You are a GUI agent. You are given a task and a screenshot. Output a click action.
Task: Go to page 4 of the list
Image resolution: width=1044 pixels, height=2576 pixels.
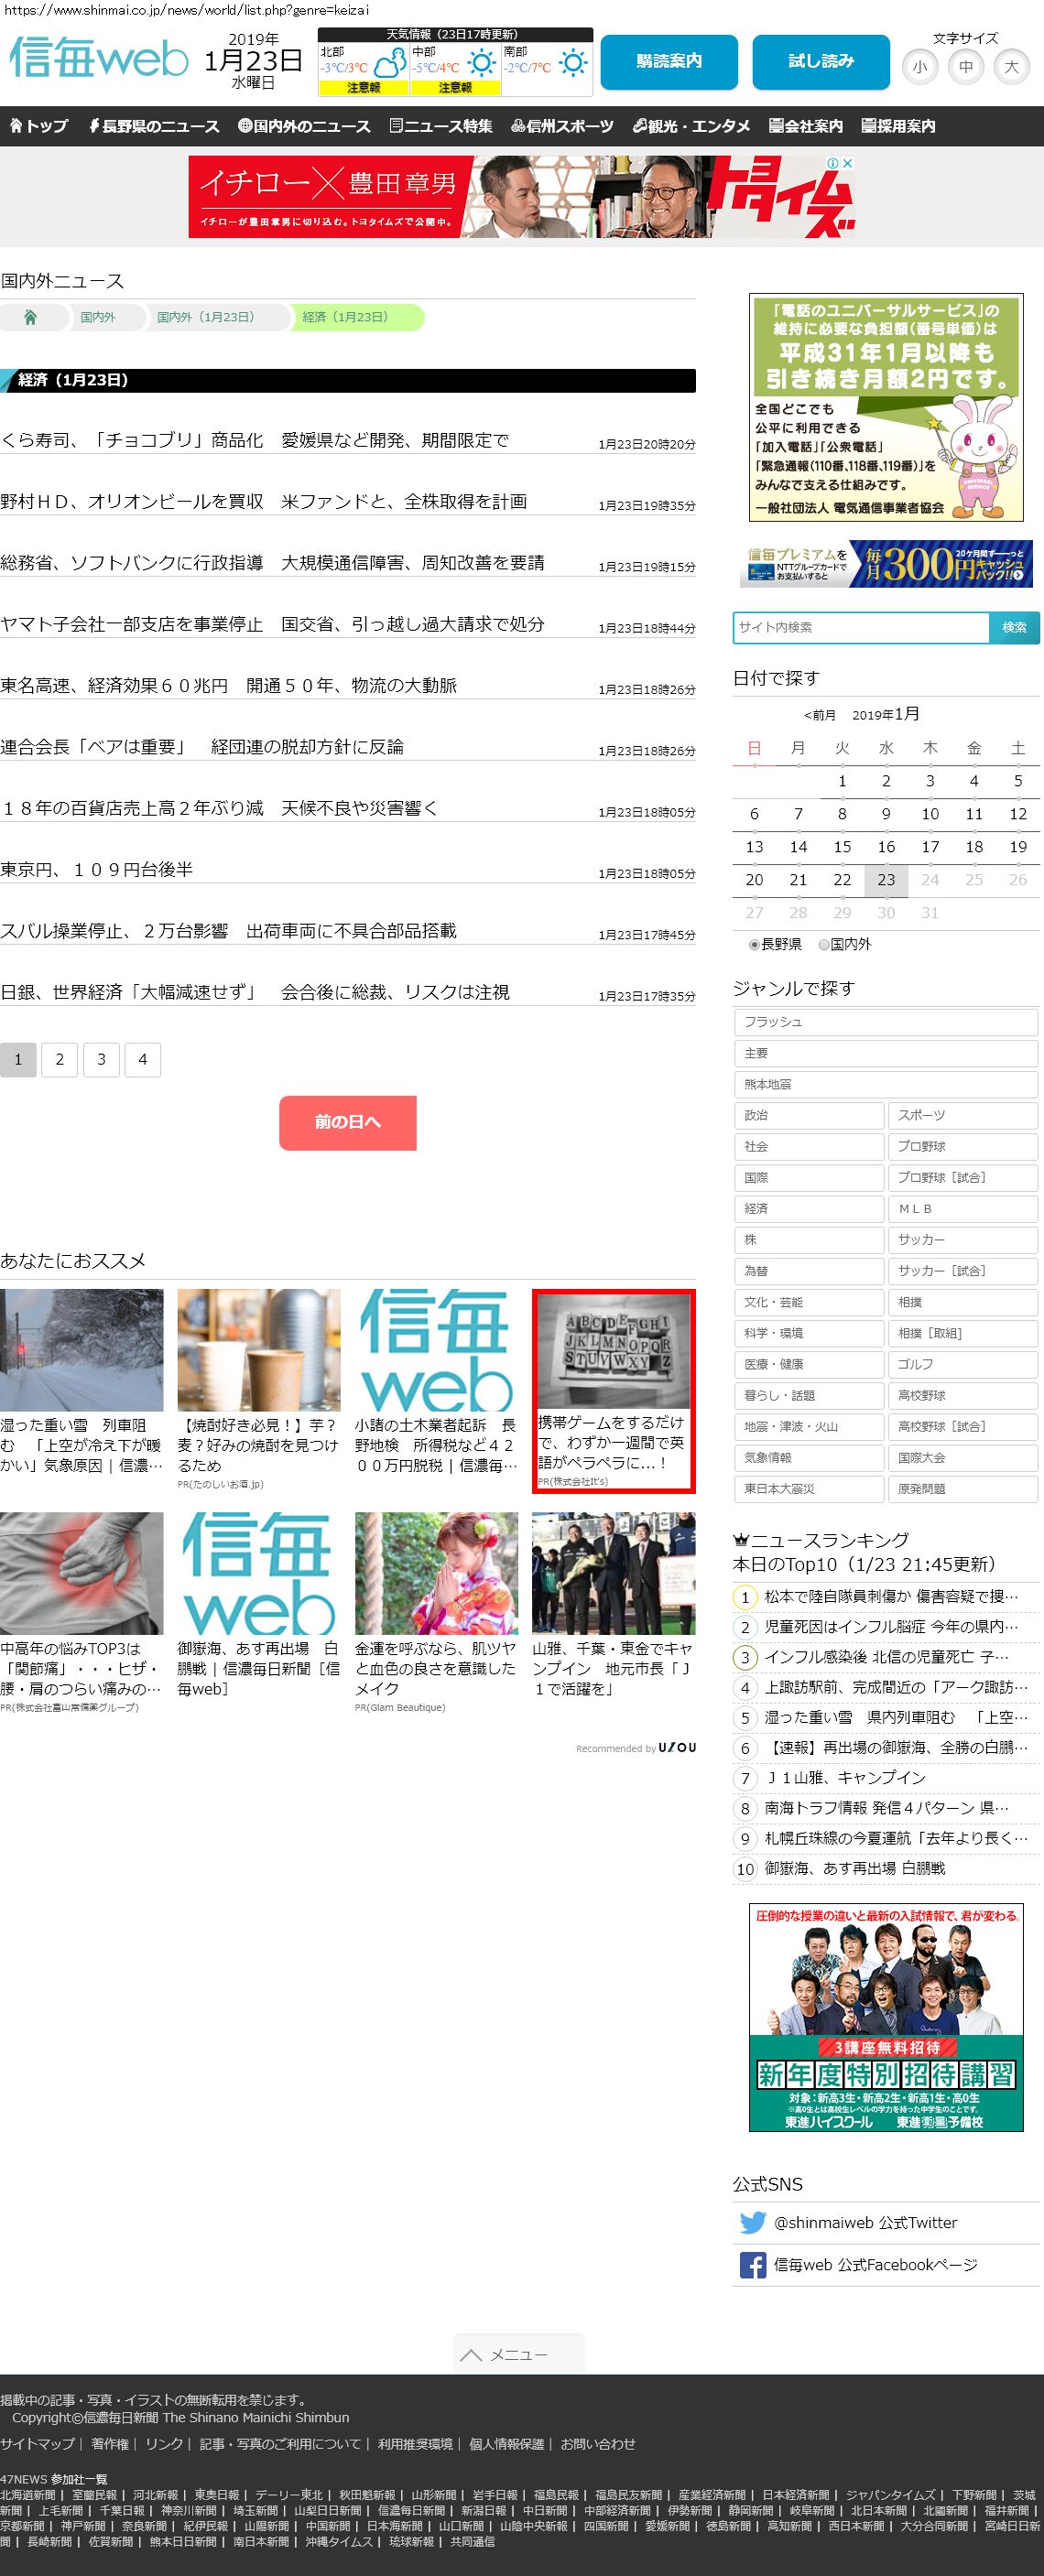(x=143, y=1059)
